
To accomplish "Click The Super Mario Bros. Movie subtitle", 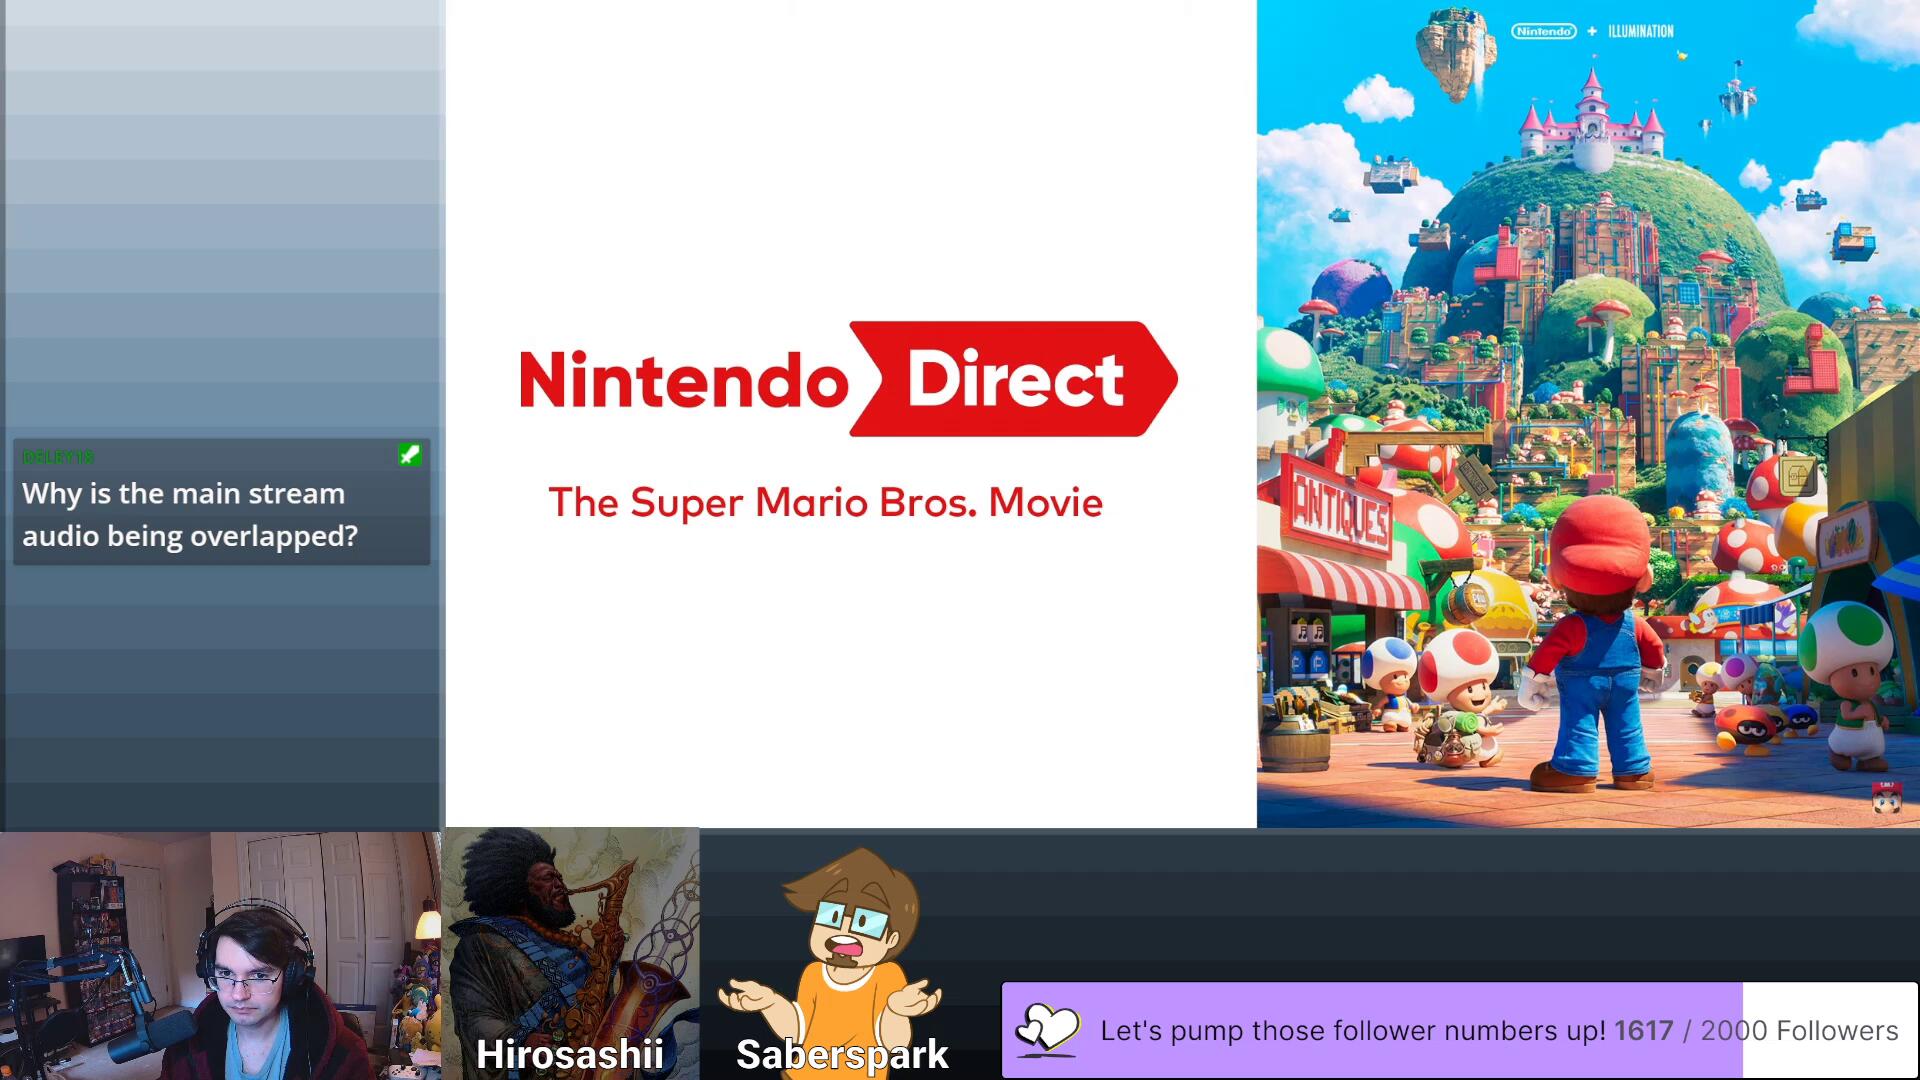I will coord(825,503).
